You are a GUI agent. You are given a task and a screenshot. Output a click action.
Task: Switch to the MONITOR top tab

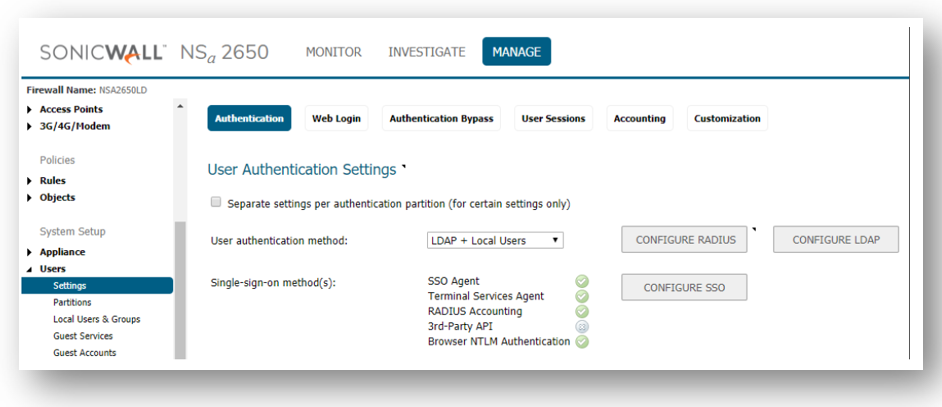(x=333, y=52)
